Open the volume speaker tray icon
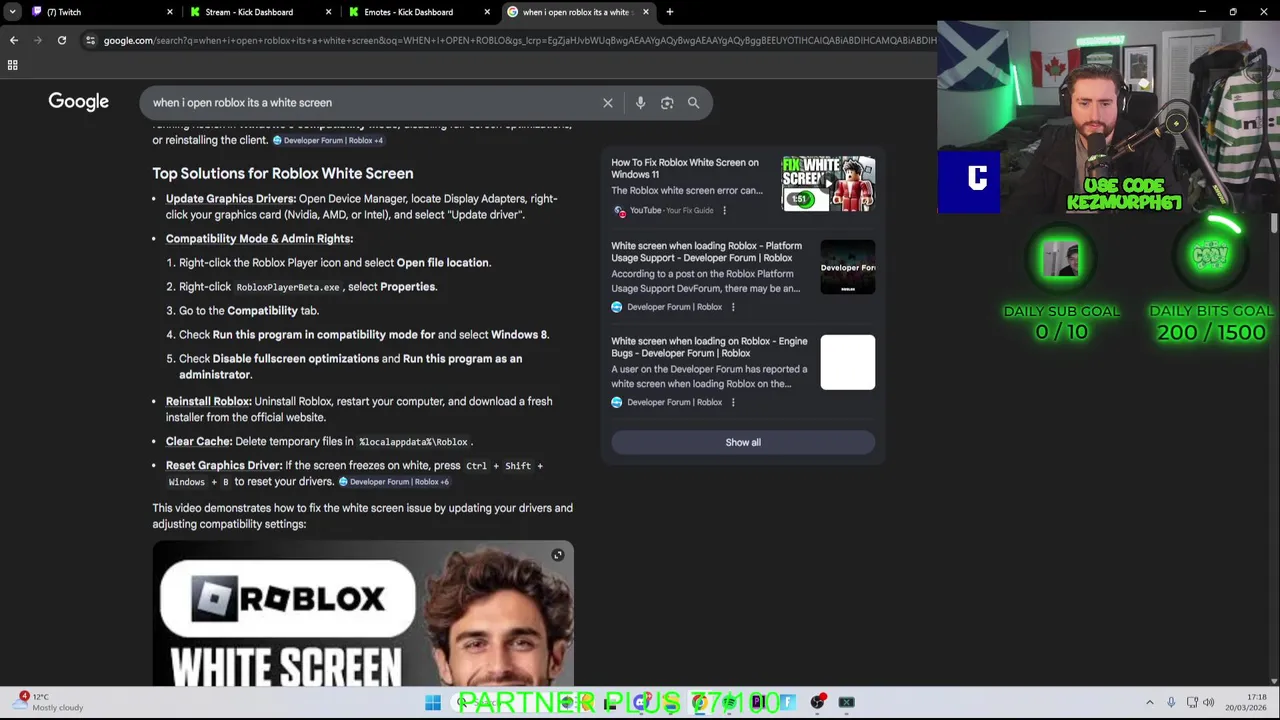Image resolution: width=1280 pixels, height=720 pixels. click(1209, 702)
